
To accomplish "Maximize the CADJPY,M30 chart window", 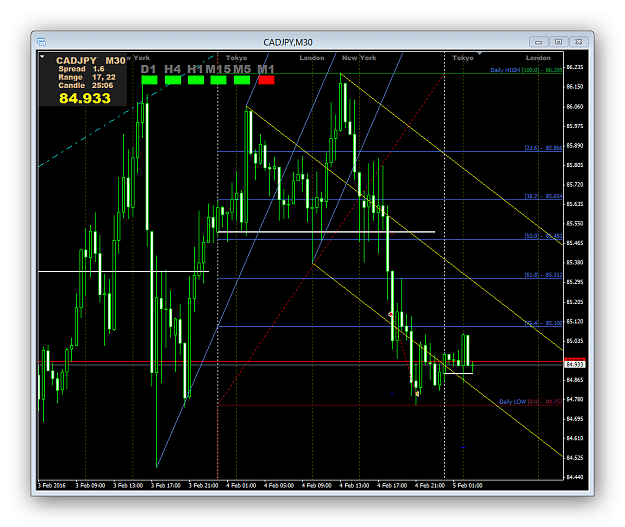I will tap(558, 42).
